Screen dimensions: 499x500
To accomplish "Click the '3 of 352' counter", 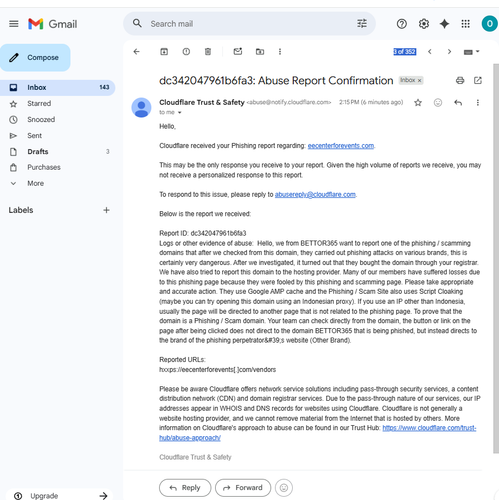I will coord(404,52).
